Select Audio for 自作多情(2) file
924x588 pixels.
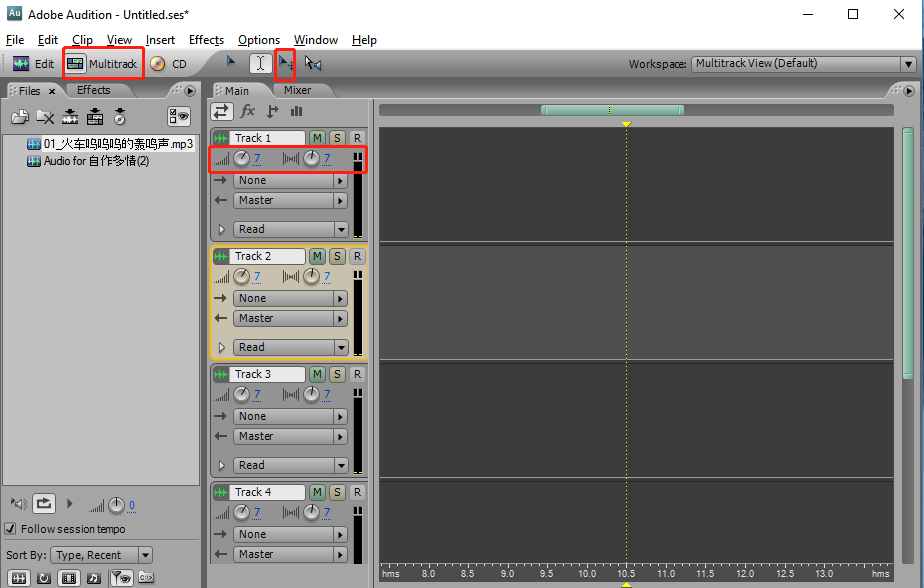tap(88, 161)
